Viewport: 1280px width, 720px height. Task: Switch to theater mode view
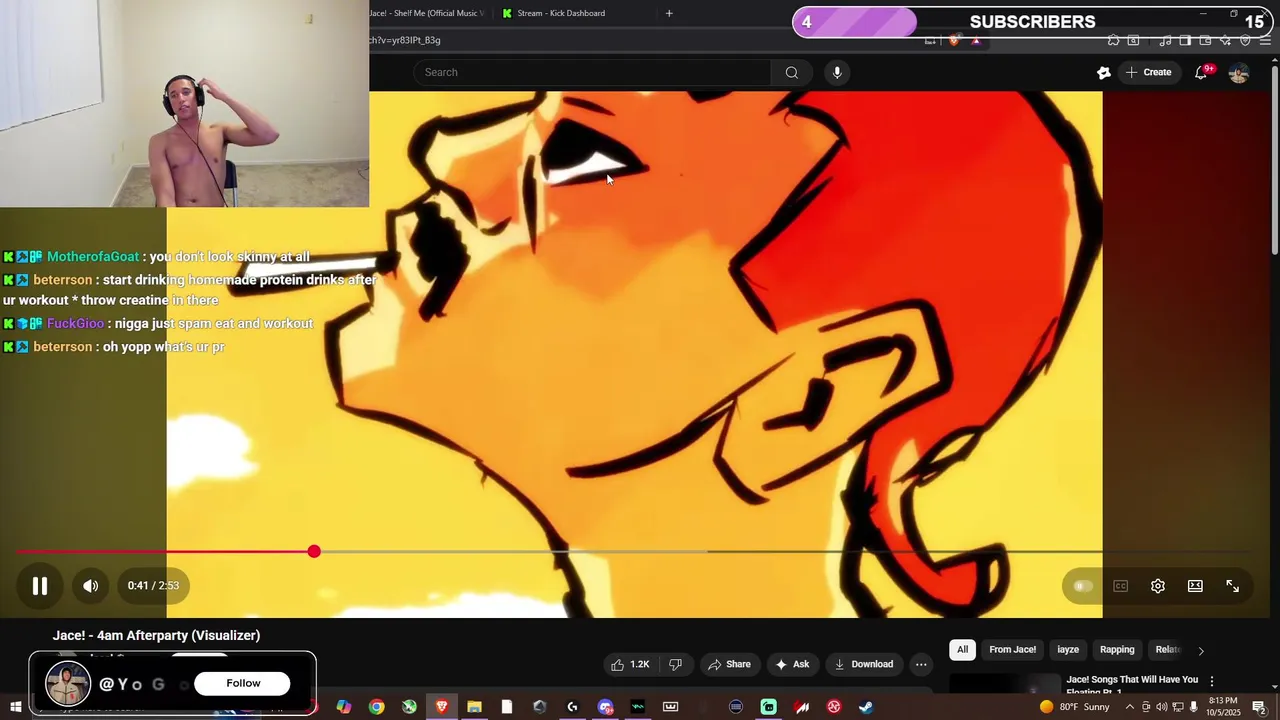[x=1195, y=586]
